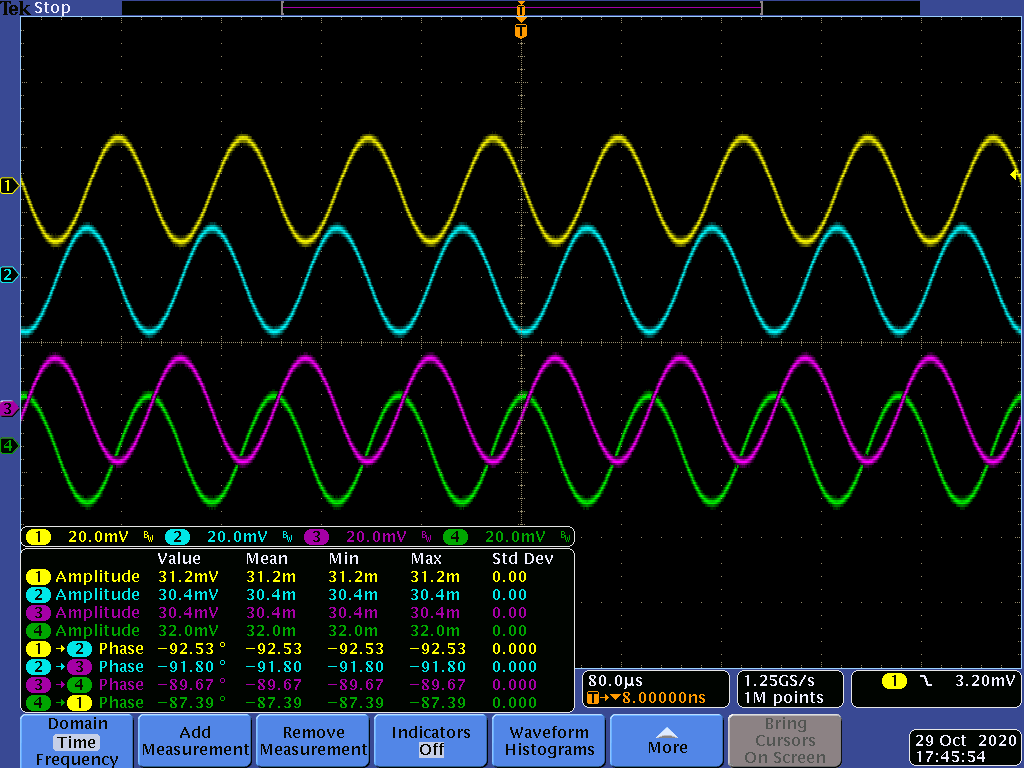
Task: Click the channel 1 badge next to 20.0mV
Action: pyautogui.click(x=38, y=537)
